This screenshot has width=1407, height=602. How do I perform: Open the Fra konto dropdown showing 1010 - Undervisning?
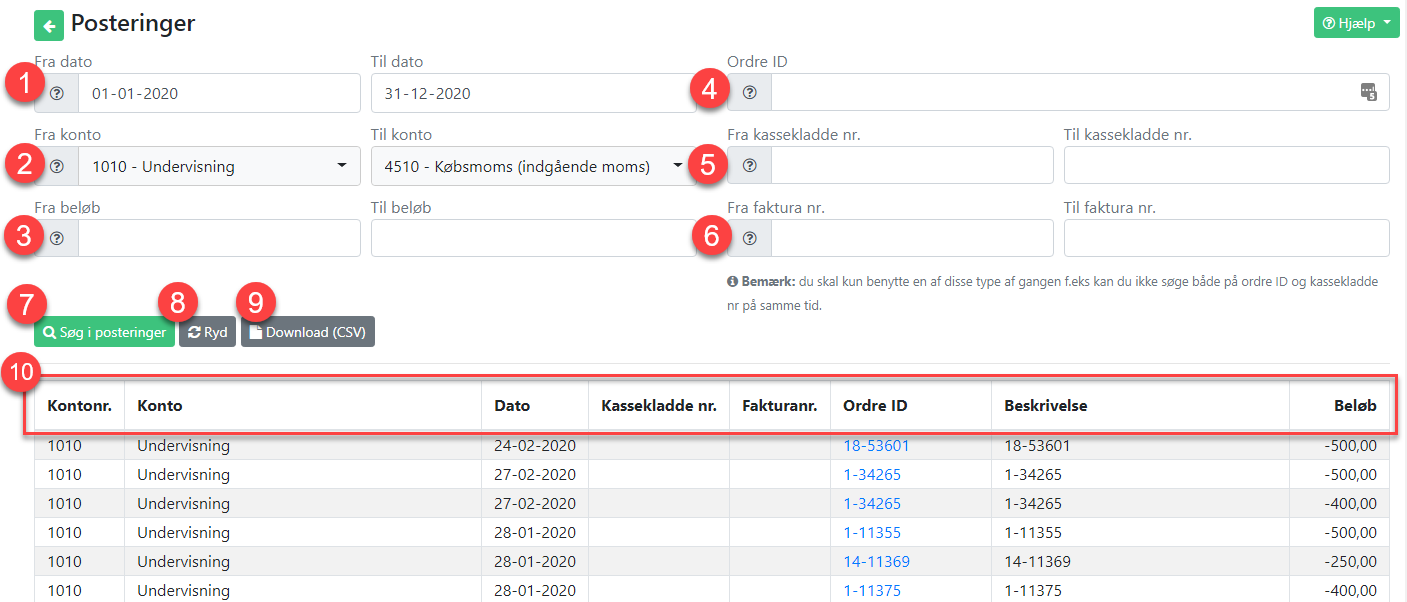point(219,166)
